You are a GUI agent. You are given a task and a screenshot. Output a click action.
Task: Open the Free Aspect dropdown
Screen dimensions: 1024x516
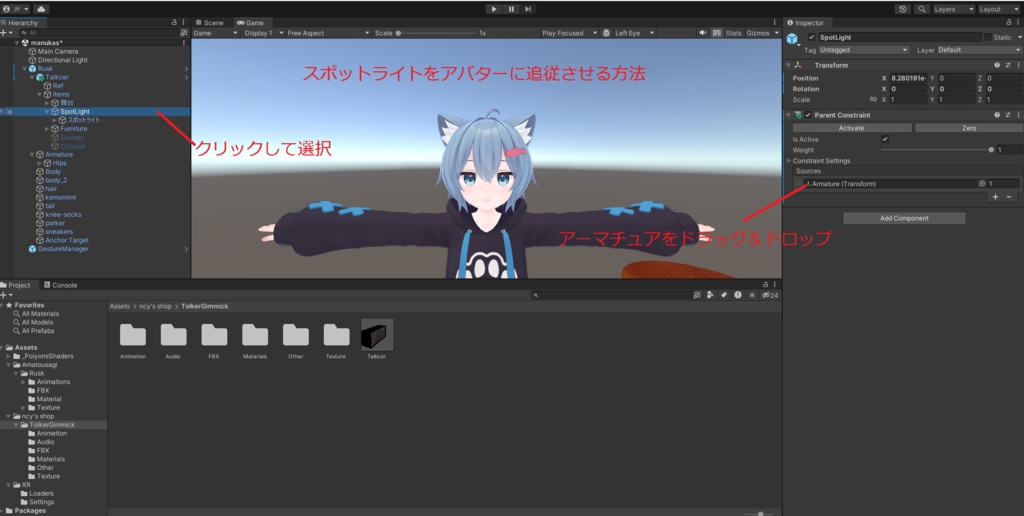click(x=328, y=33)
